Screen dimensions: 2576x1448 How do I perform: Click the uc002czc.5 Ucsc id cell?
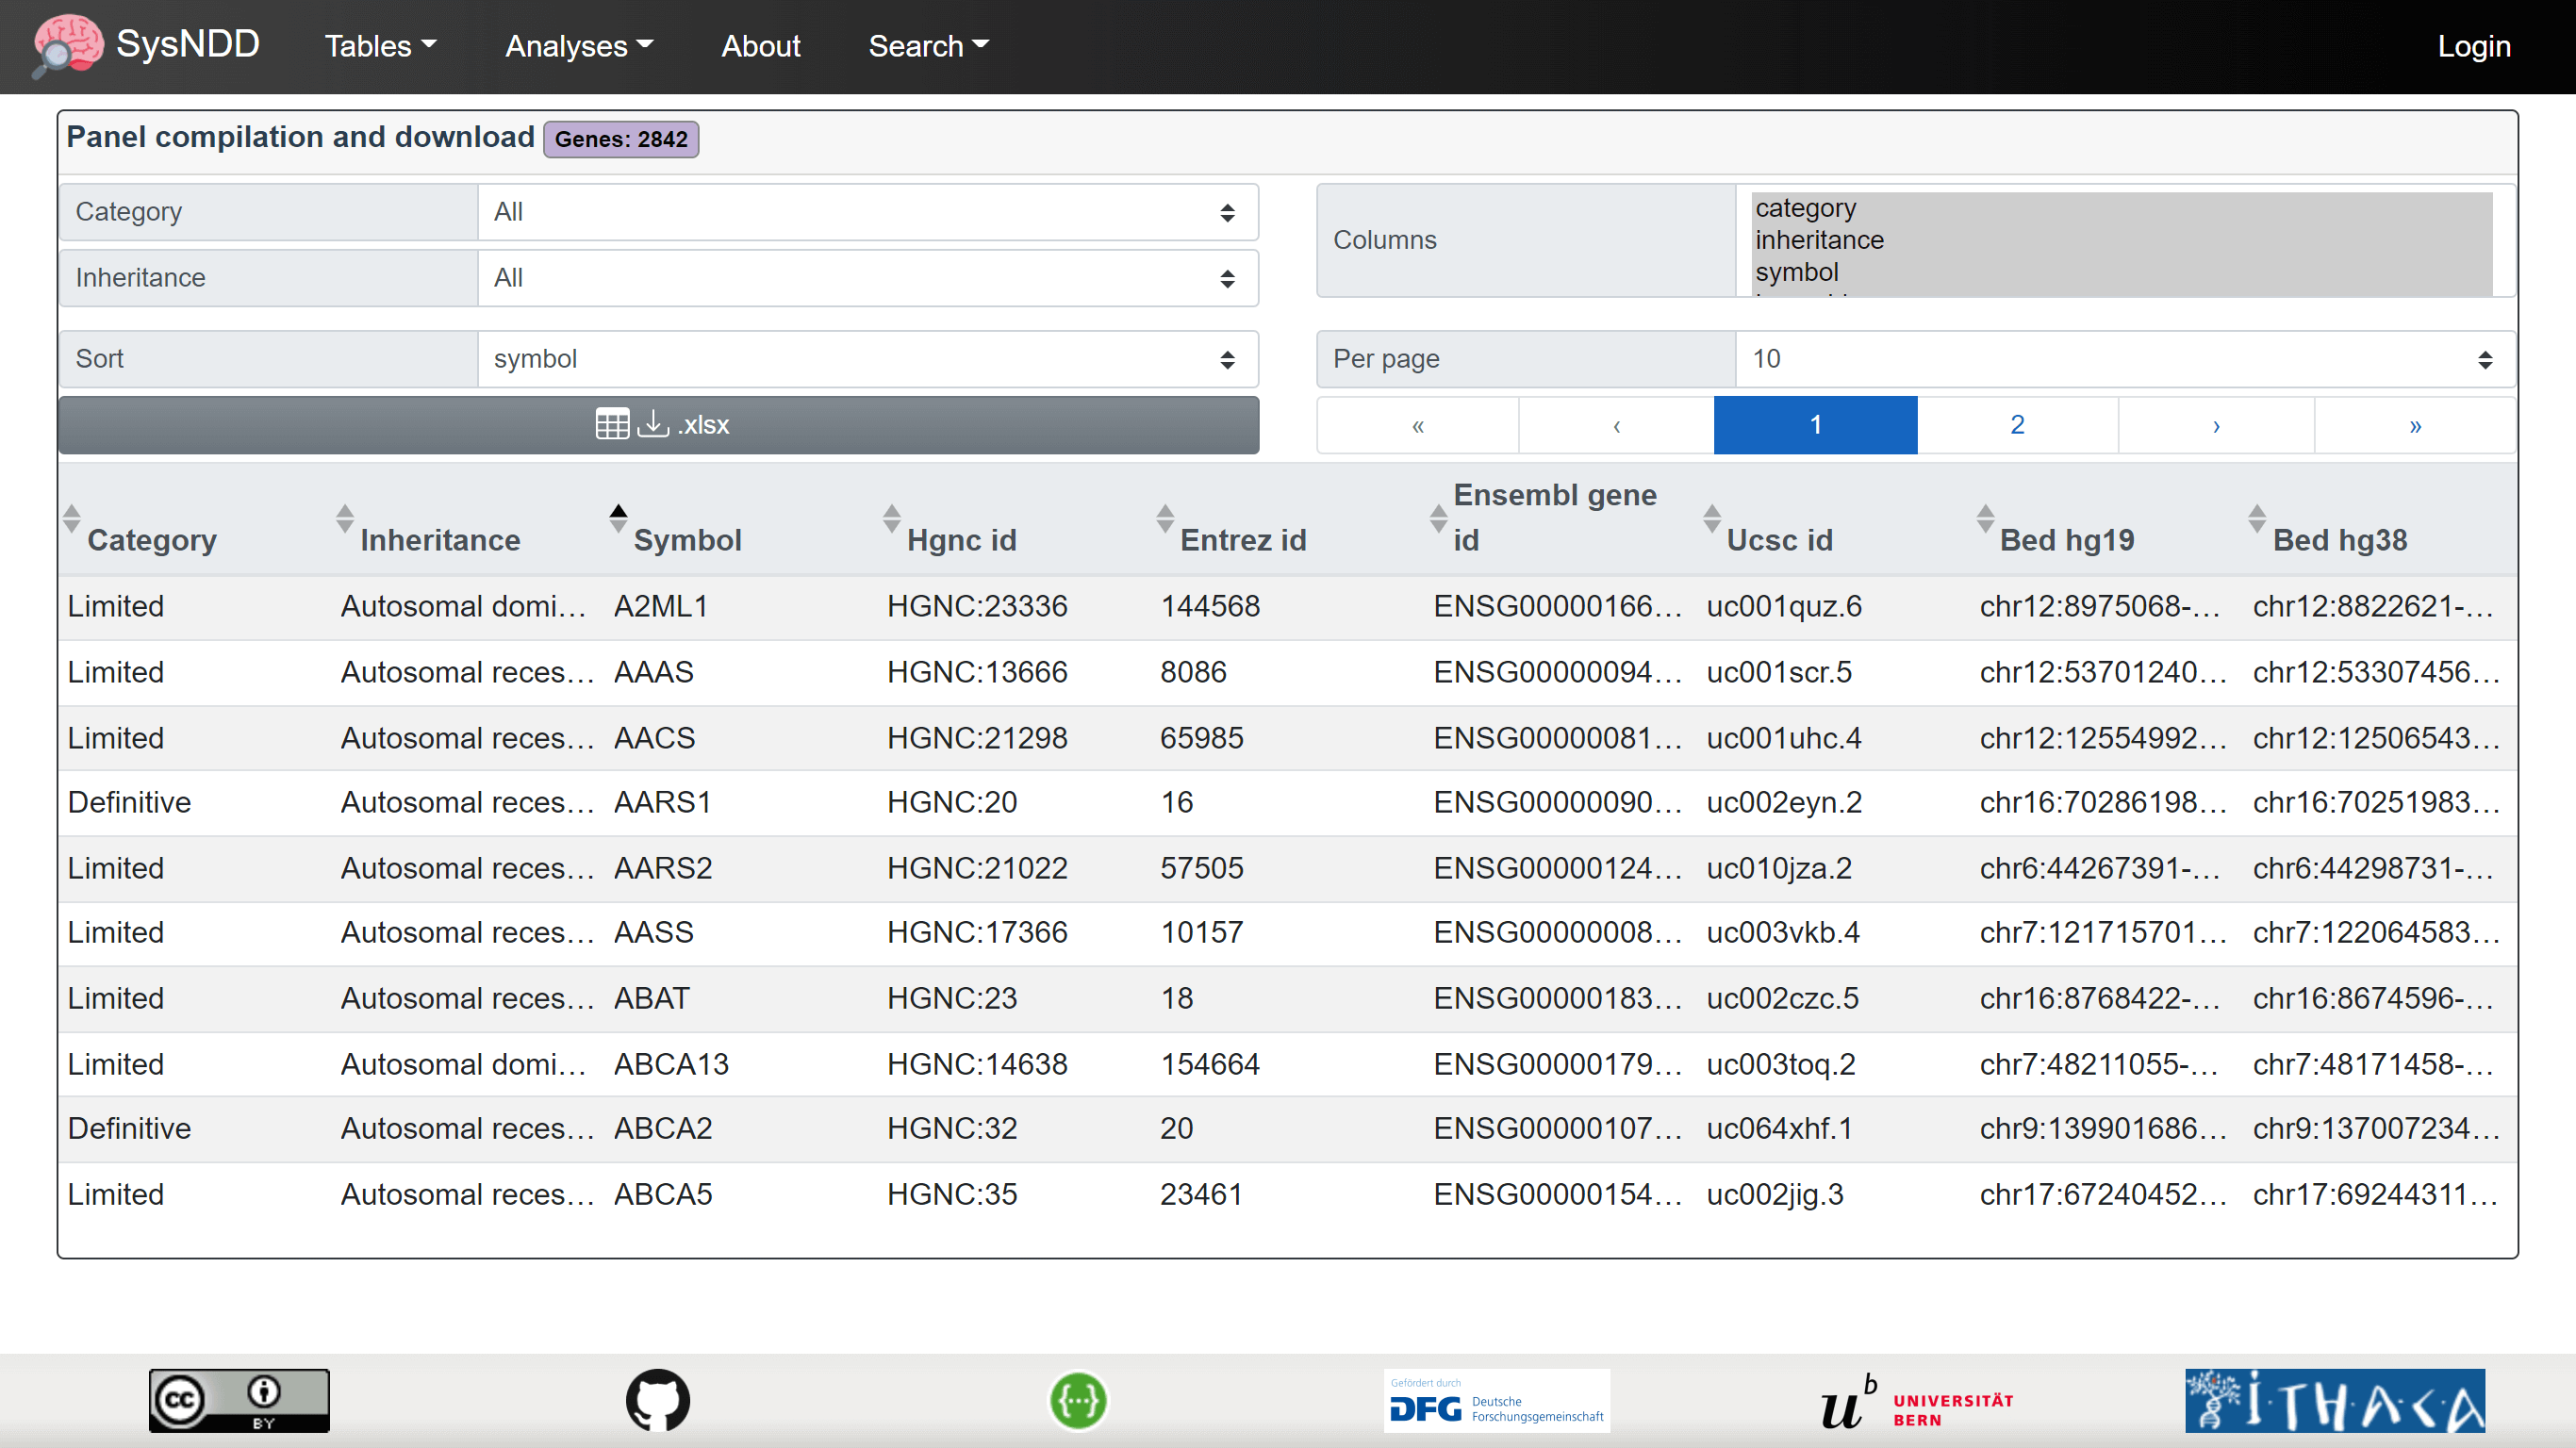(1782, 998)
